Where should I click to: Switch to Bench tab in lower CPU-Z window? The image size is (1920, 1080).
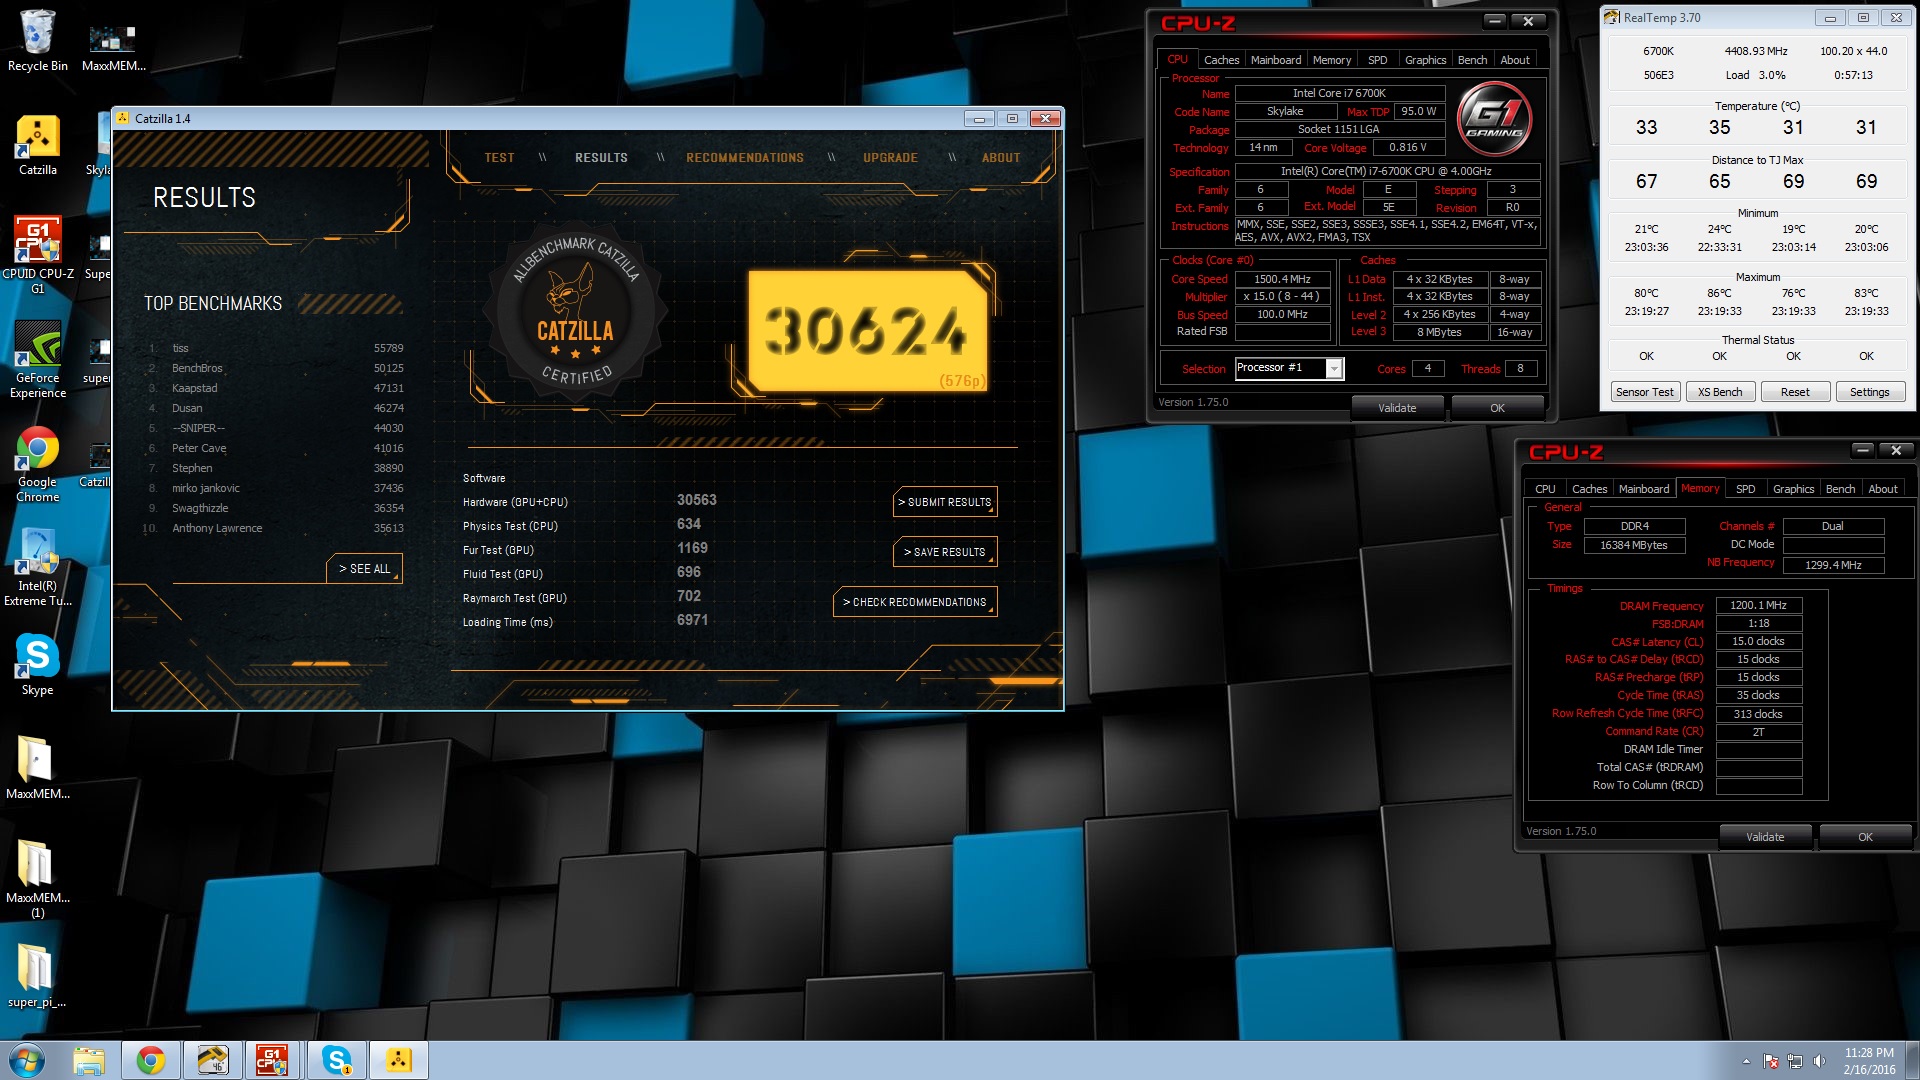click(1840, 489)
